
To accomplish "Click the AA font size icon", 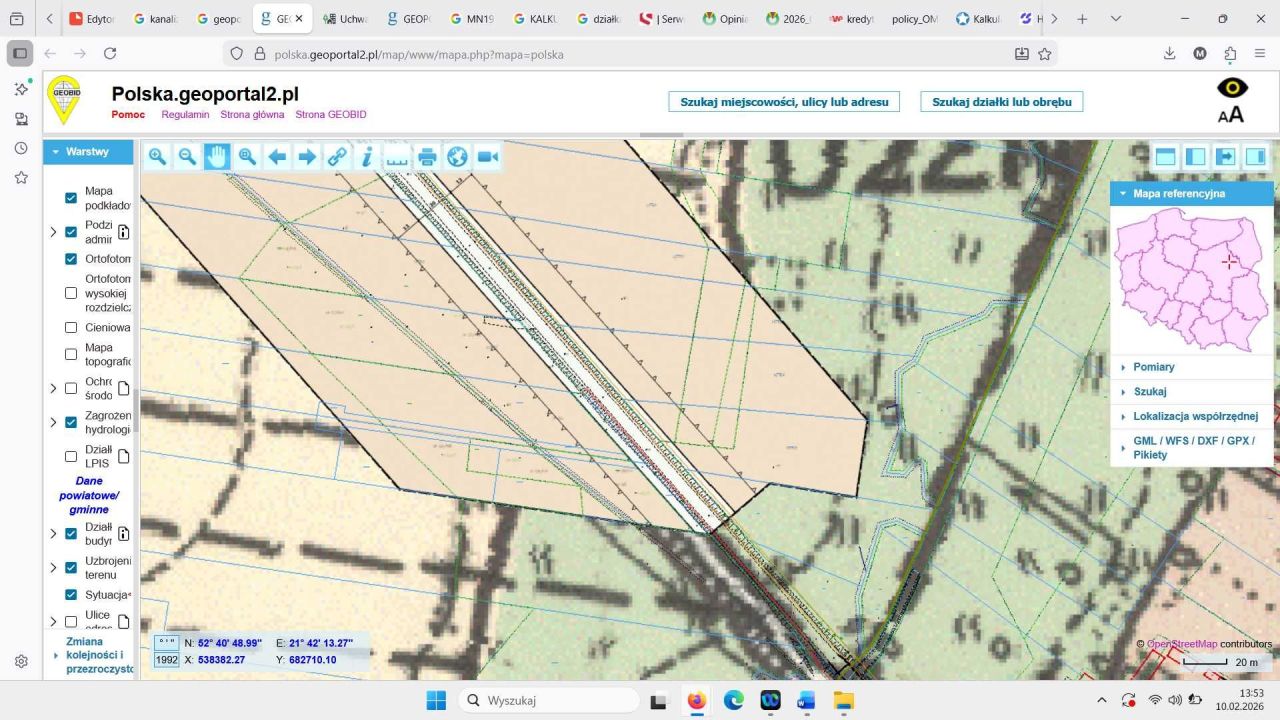I will (1231, 114).
